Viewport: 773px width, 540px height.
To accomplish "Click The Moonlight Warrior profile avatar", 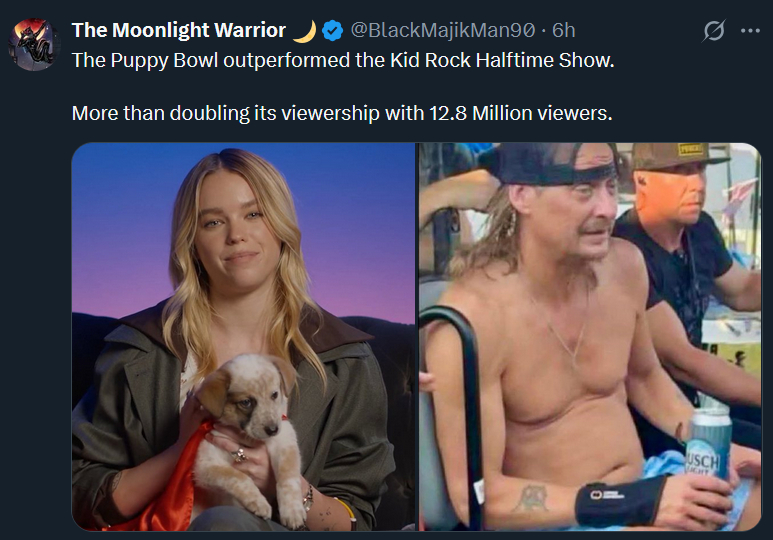I will tap(34, 44).
